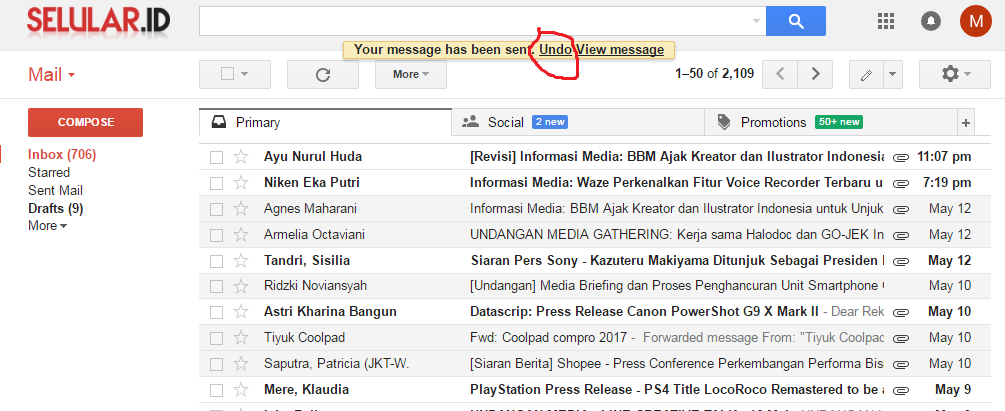The image size is (1005, 411).
Task: Switch to the Promotions tab
Action: click(830, 122)
